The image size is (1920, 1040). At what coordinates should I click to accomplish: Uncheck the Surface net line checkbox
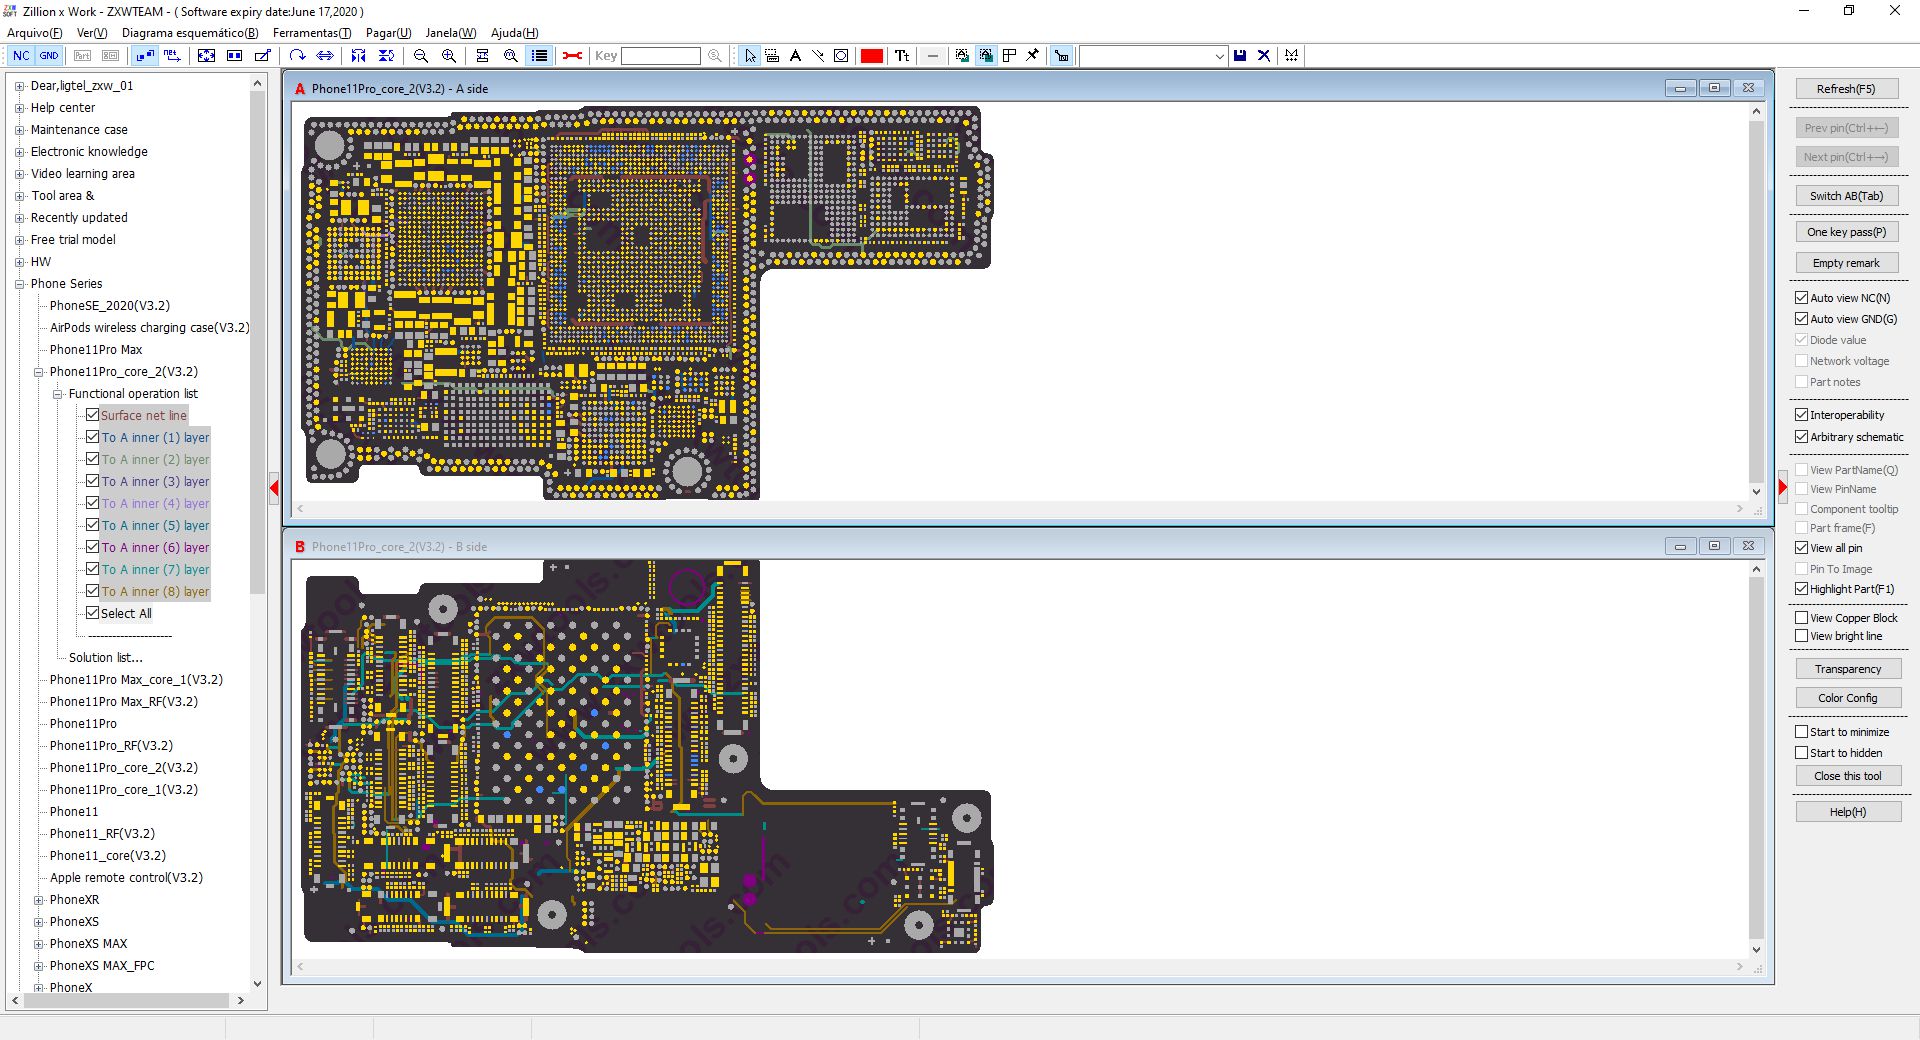(x=92, y=415)
